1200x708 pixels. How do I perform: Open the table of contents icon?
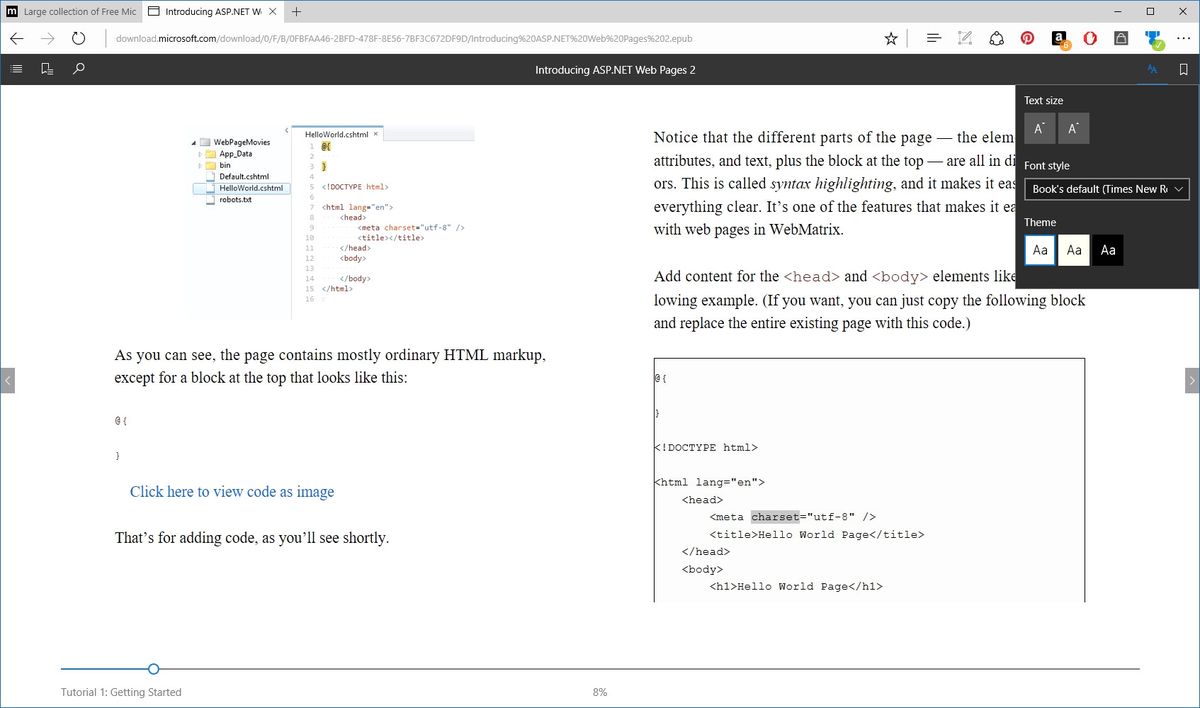coord(16,69)
